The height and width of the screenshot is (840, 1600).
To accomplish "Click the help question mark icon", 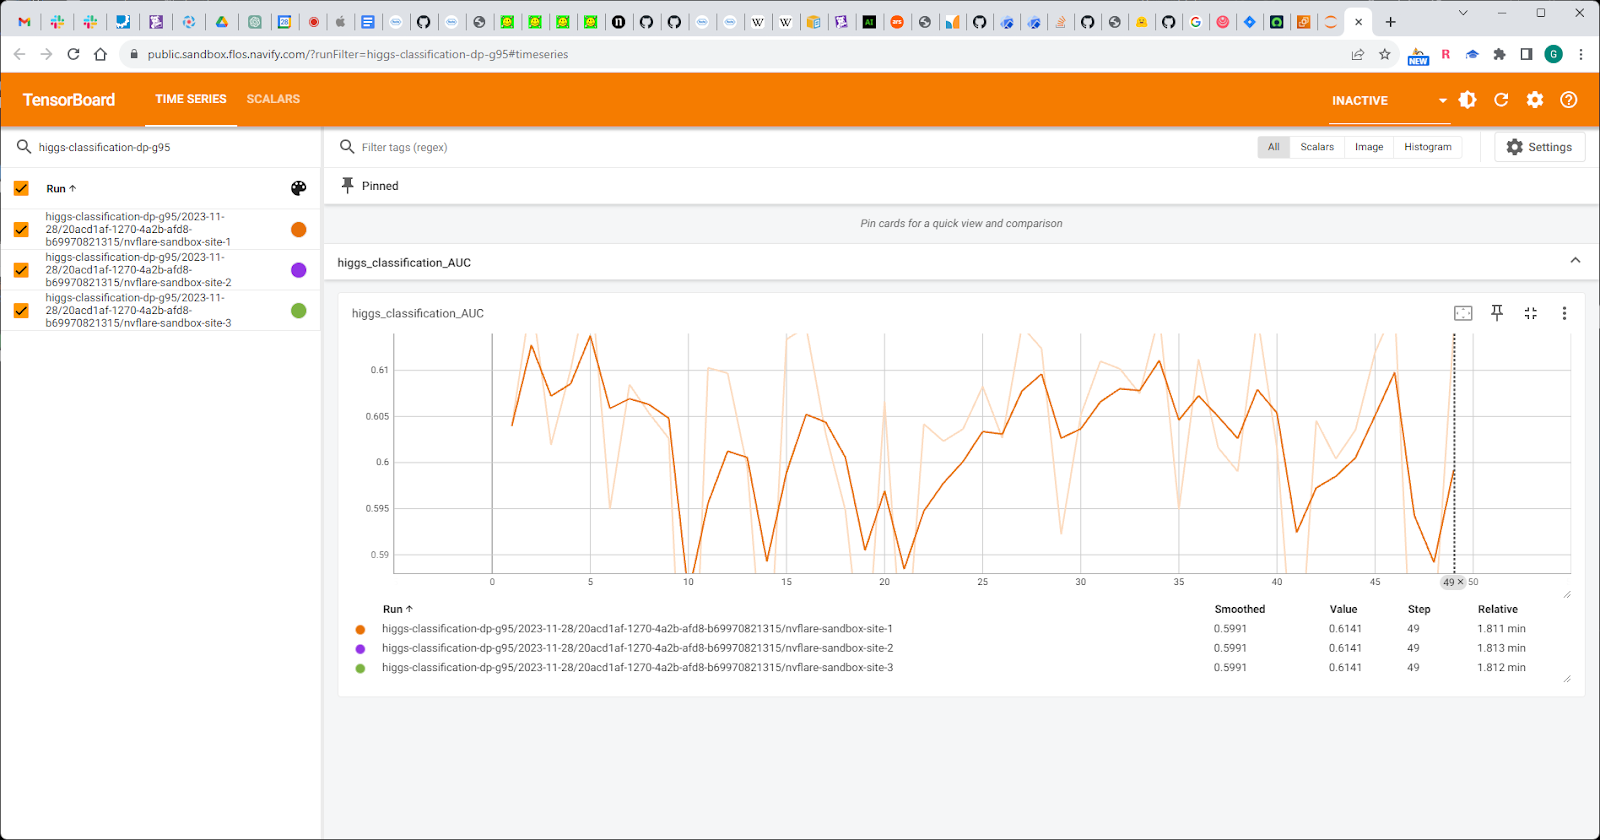I will [1569, 100].
